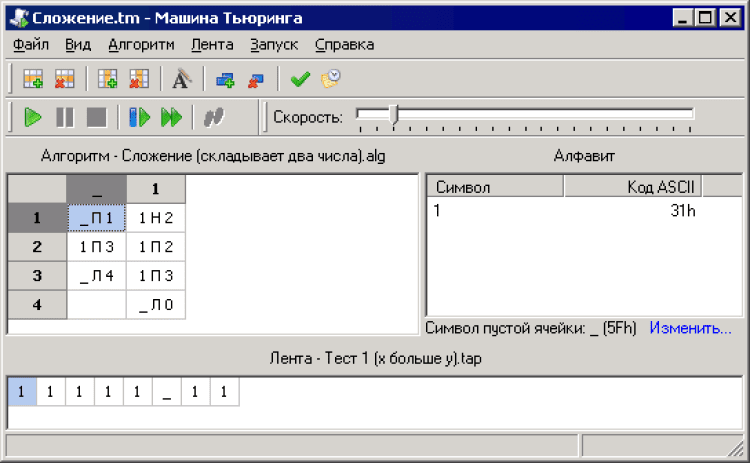The height and width of the screenshot is (463, 750).
Task: Click the delete row toolbar icon
Action: pos(65,79)
